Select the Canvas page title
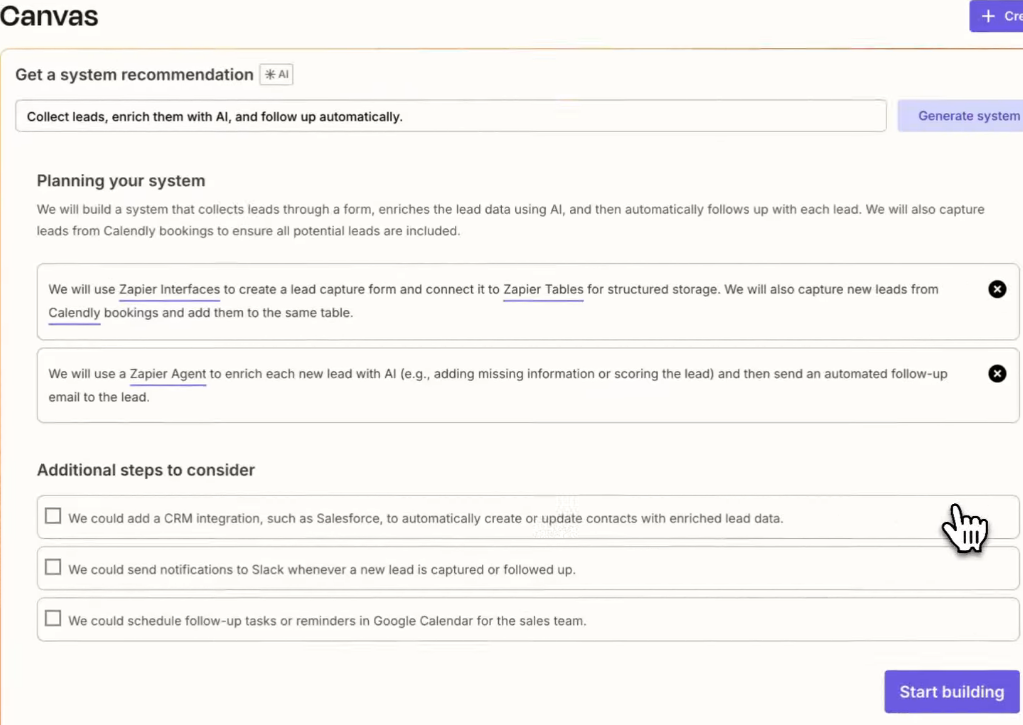This screenshot has width=1023, height=725. coord(49,16)
